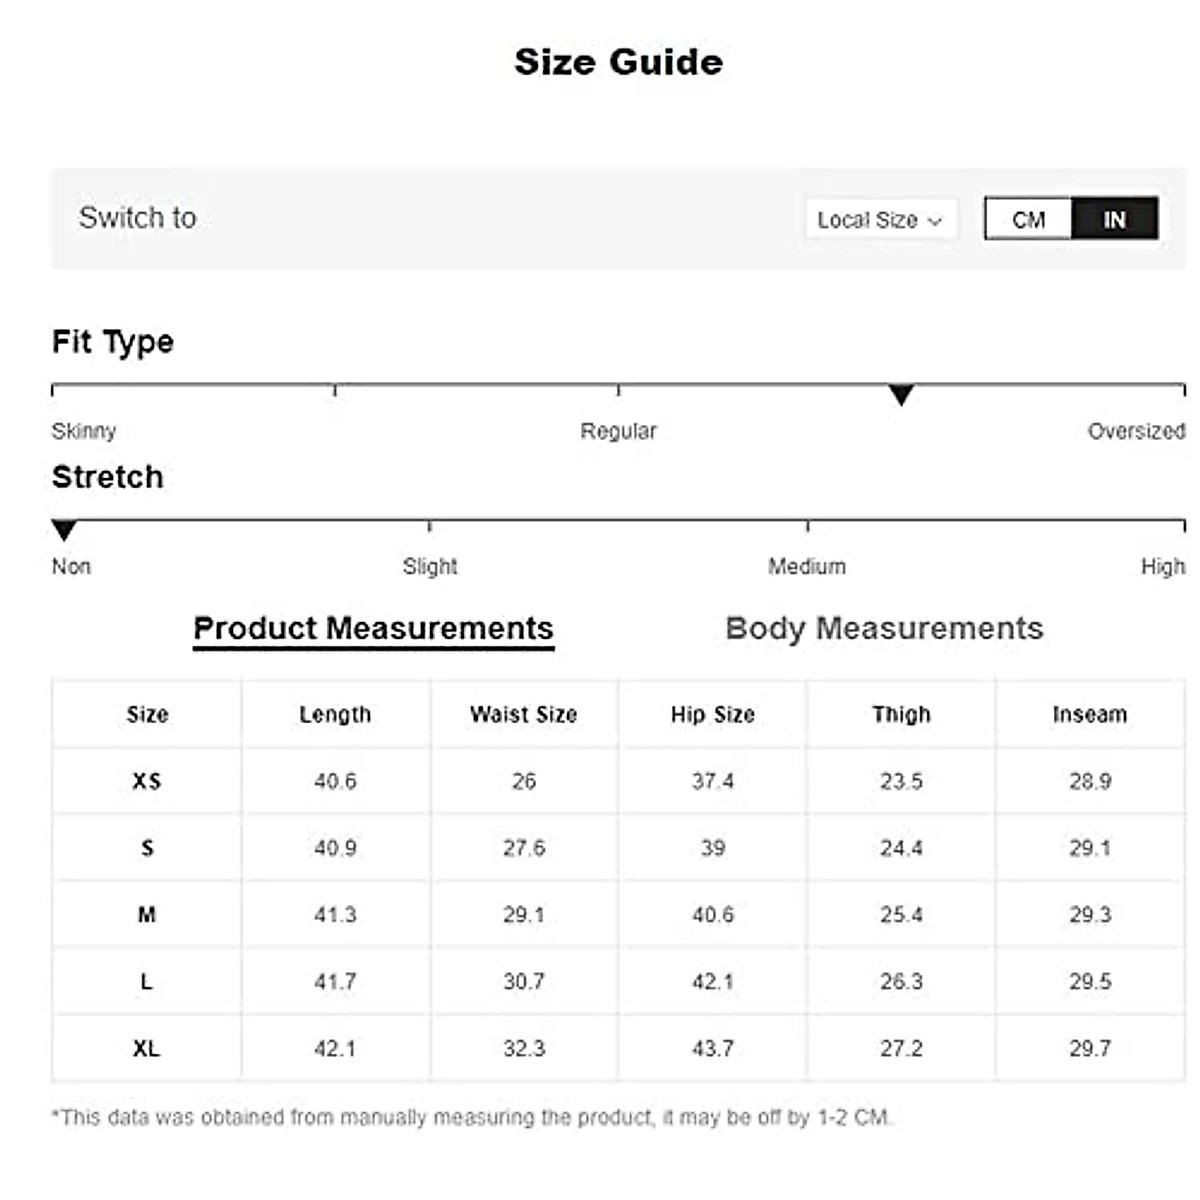1200x1200 pixels.
Task: Click the Skinny fit label
Action: [x=84, y=431]
